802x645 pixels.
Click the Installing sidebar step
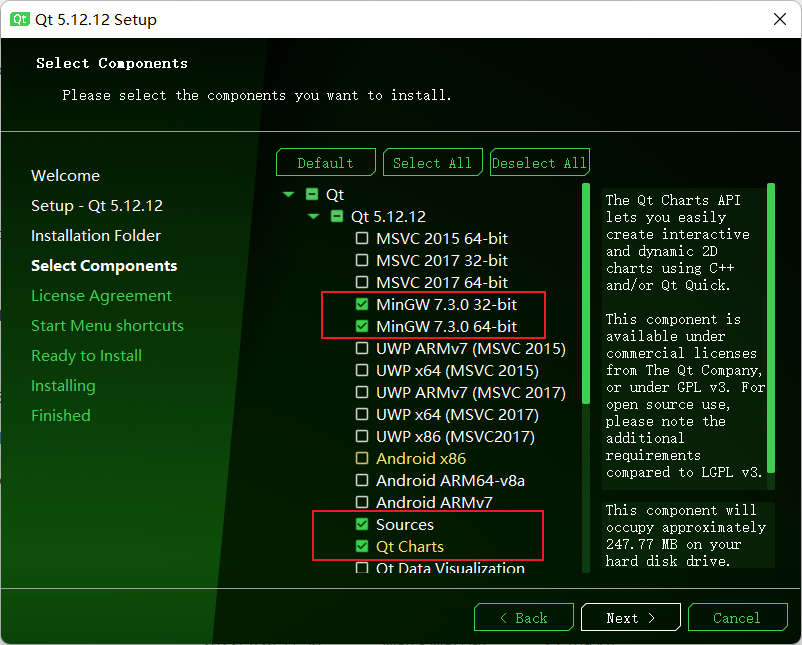point(63,385)
